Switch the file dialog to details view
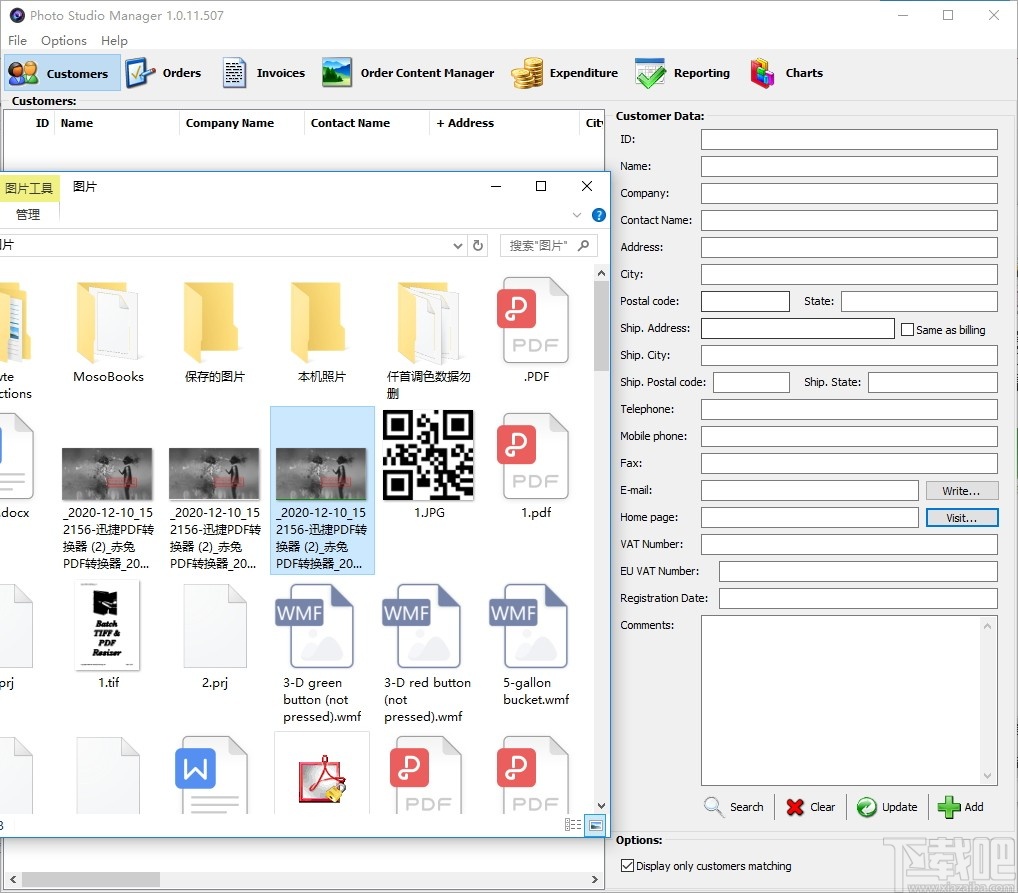The height and width of the screenshot is (893, 1018). [573, 824]
